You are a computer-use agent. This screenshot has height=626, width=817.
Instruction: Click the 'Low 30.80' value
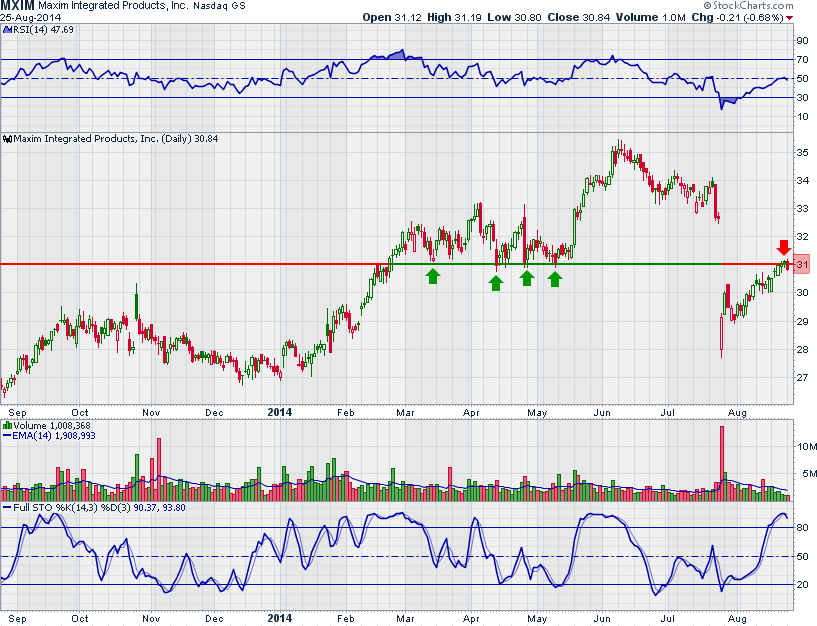point(514,18)
